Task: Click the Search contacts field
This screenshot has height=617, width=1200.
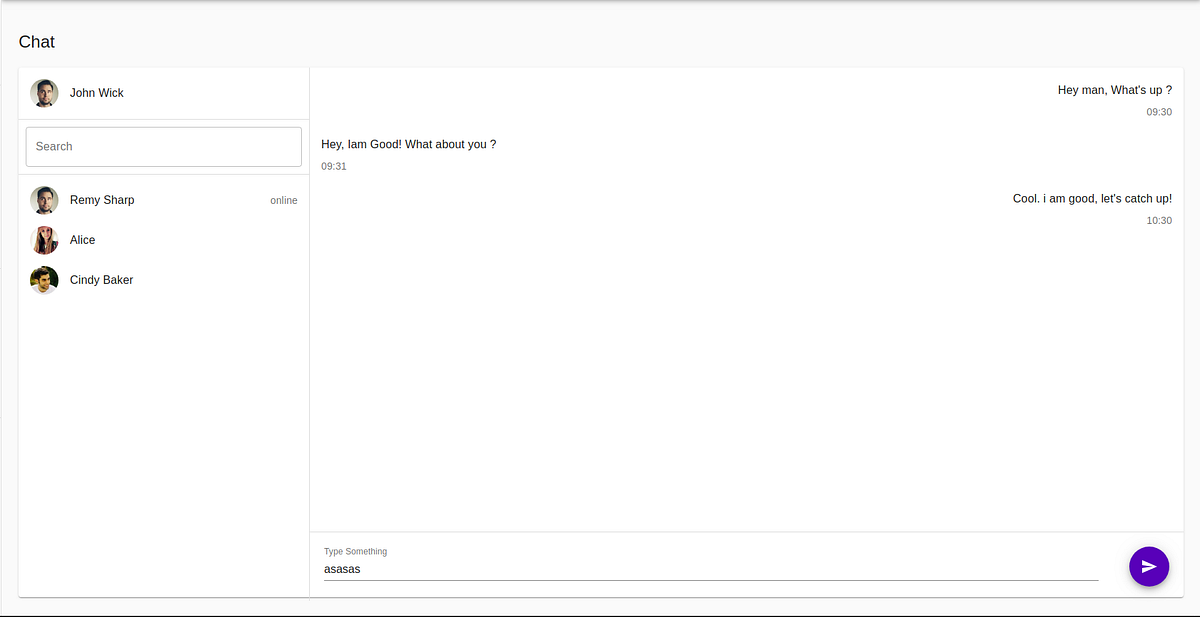Action: click(x=163, y=146)
